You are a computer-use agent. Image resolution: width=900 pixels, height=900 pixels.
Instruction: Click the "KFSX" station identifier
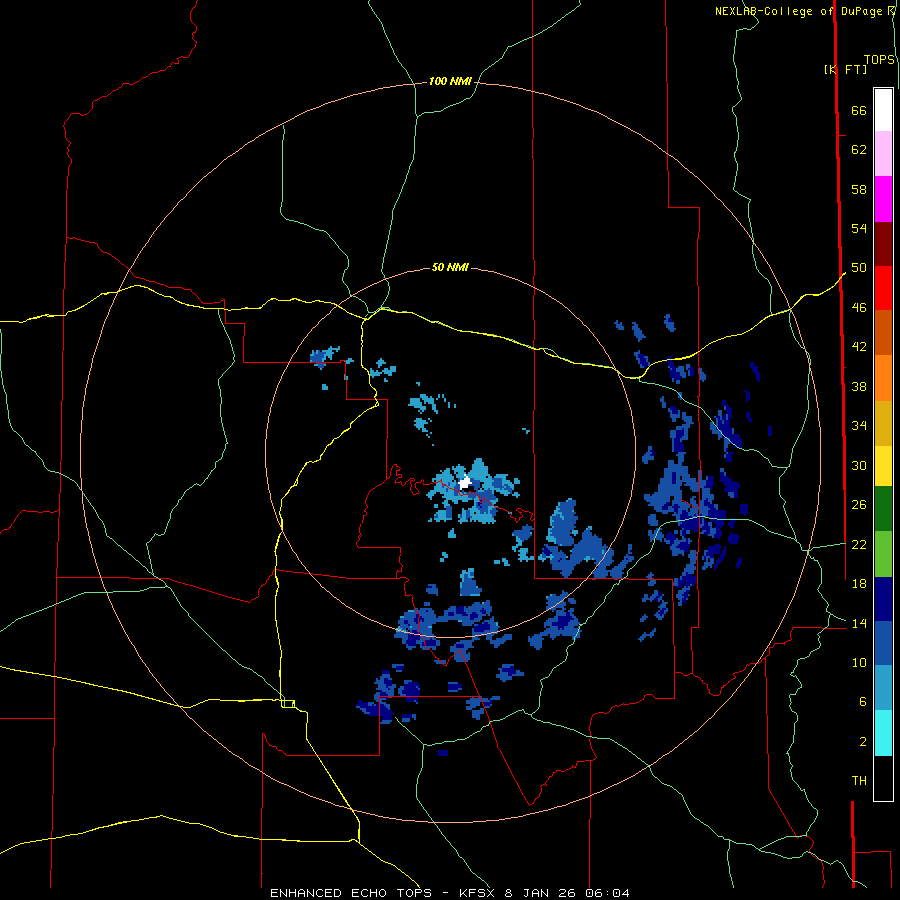click(476, 893)
